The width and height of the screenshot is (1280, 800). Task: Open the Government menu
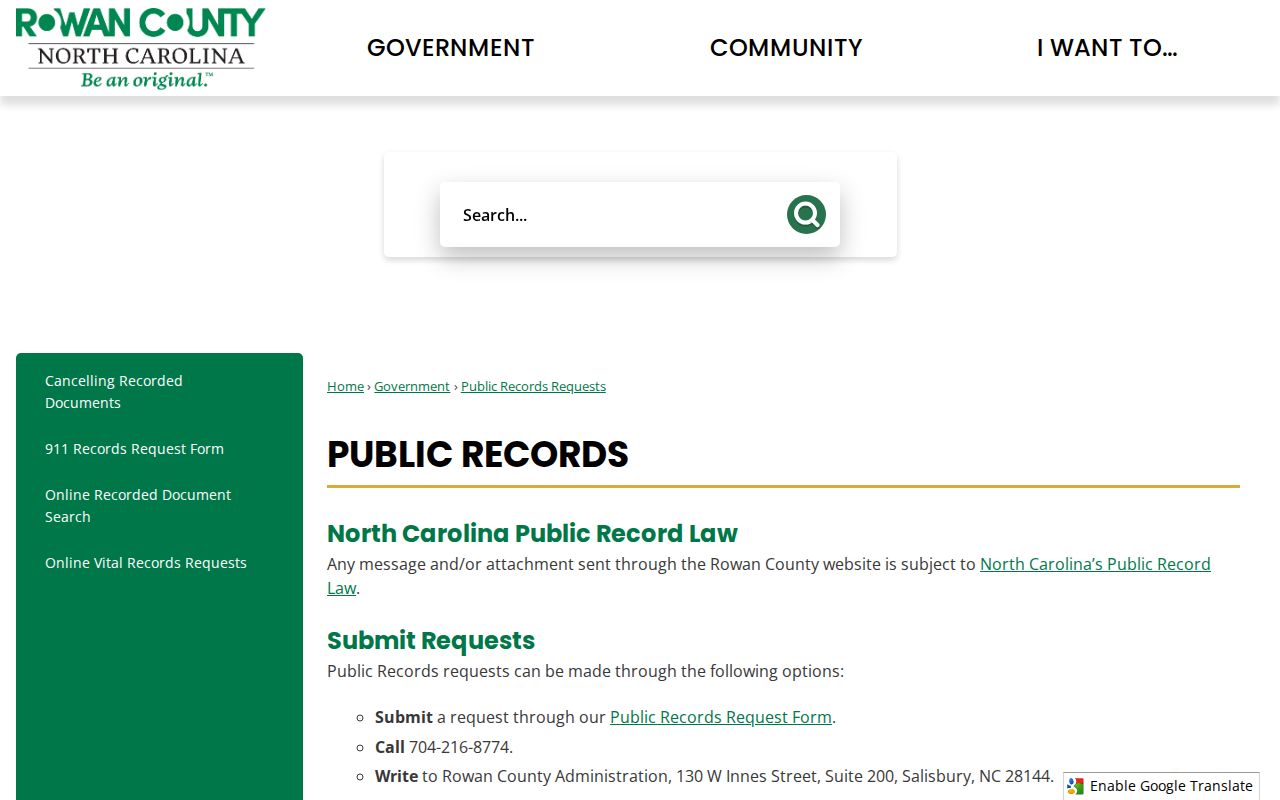[x=450, y=48]
